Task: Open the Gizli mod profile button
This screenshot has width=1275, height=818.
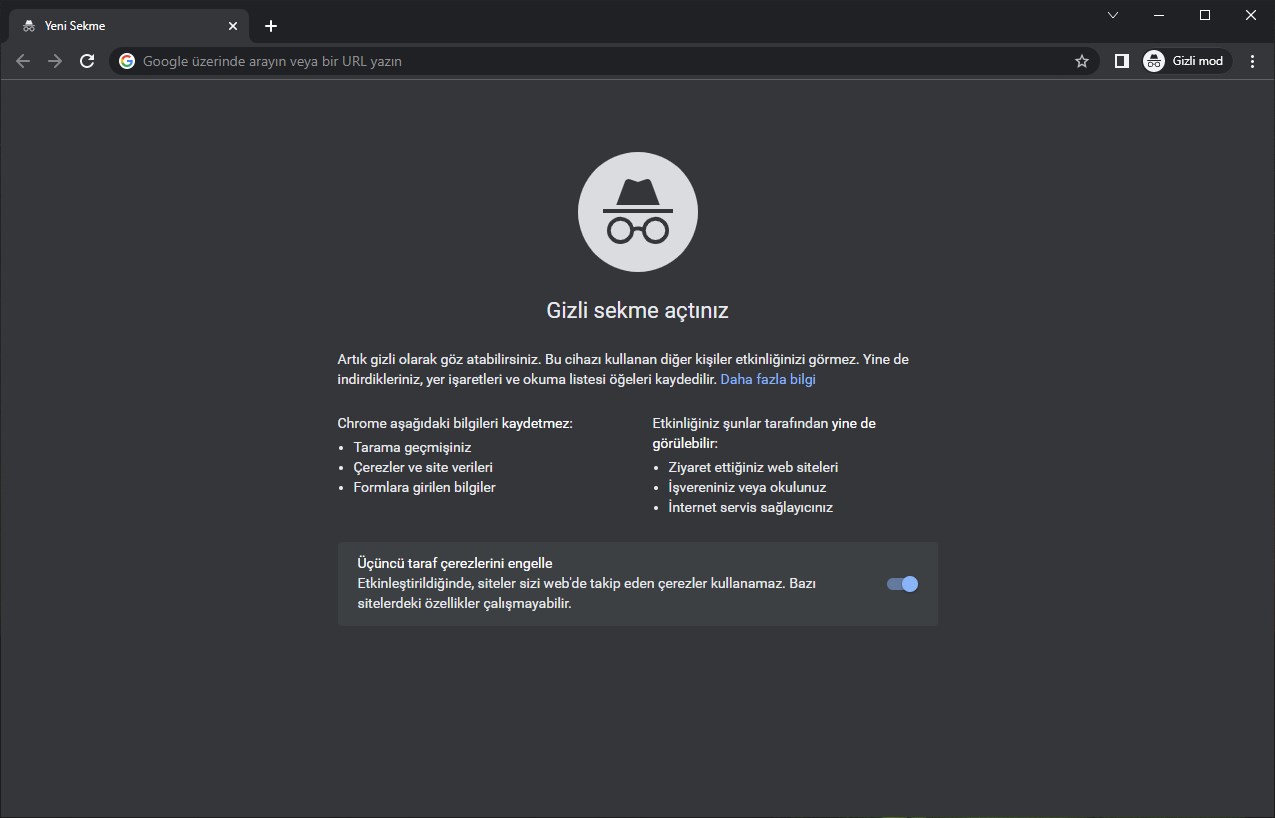Action: [x=1187, y=61]
